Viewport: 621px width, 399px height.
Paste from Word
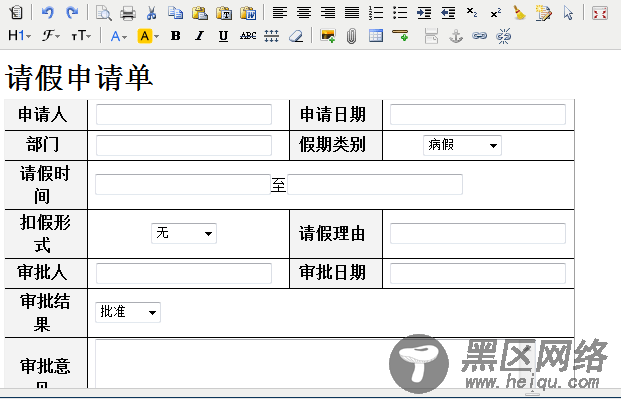(248, 13)
